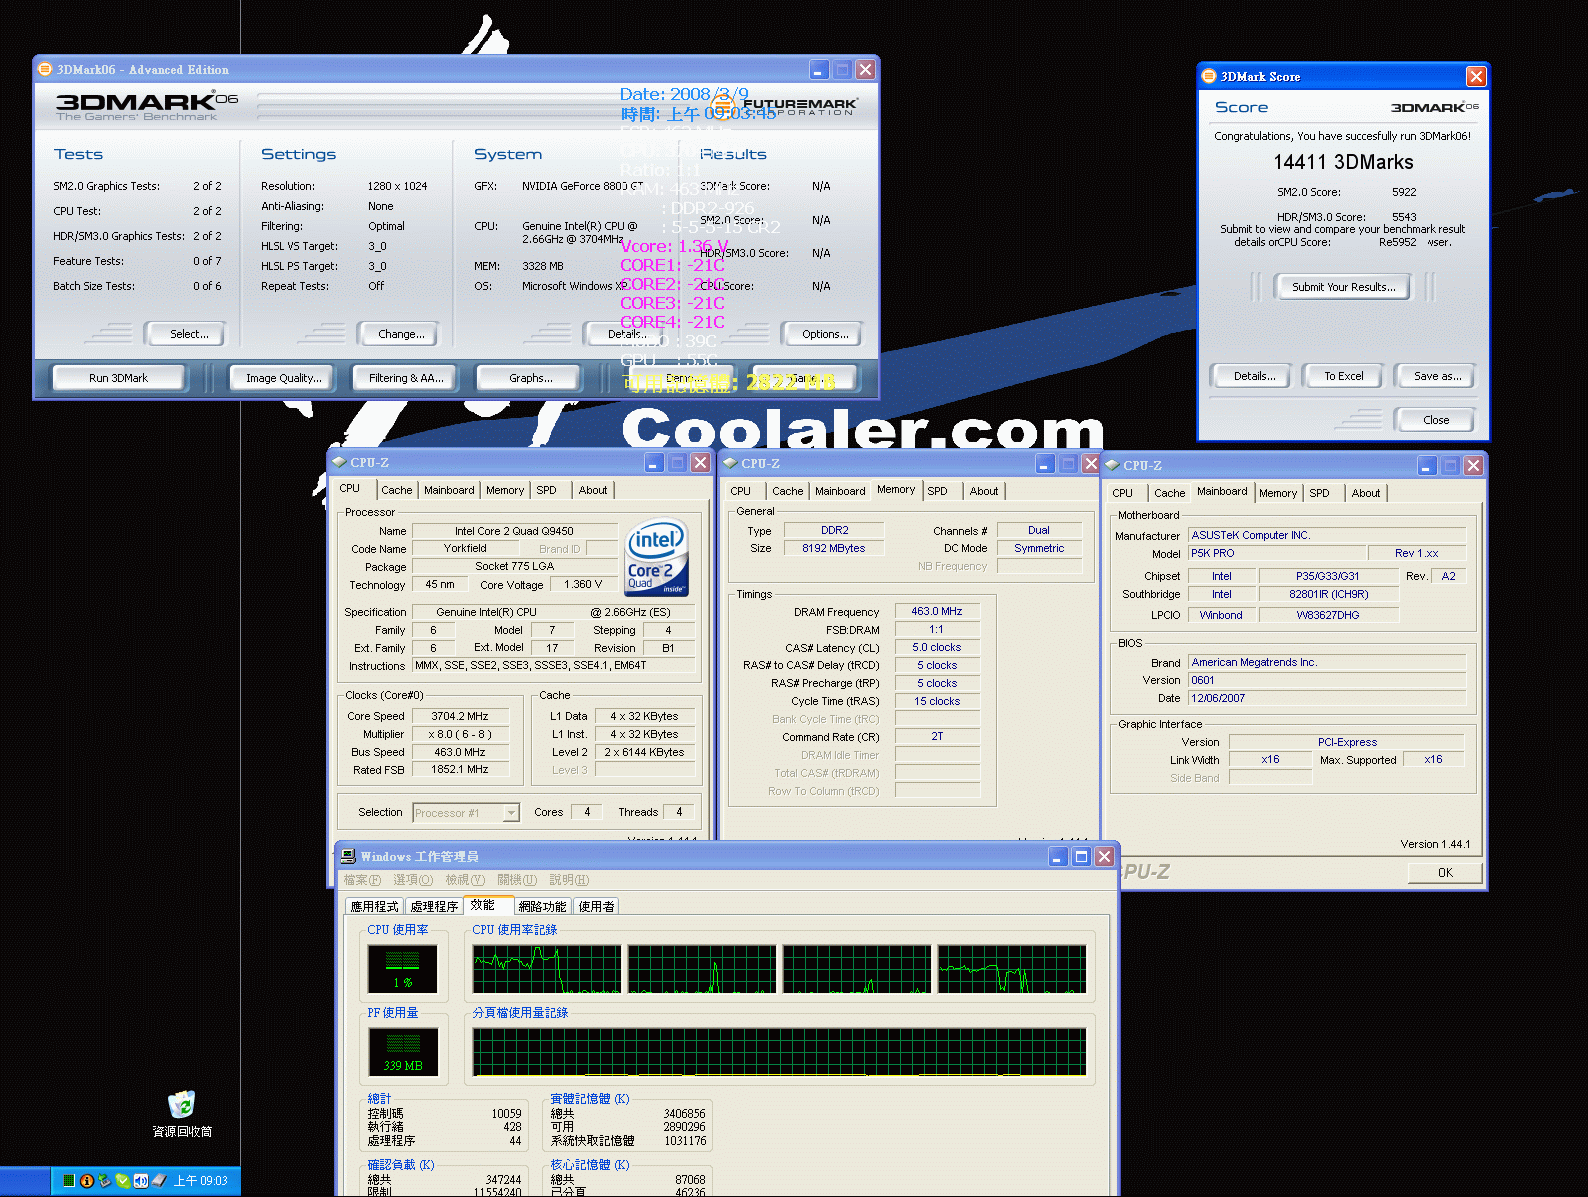
Task: Open 檢視(V) menu in Task Manager
Action: pos(465,880)
